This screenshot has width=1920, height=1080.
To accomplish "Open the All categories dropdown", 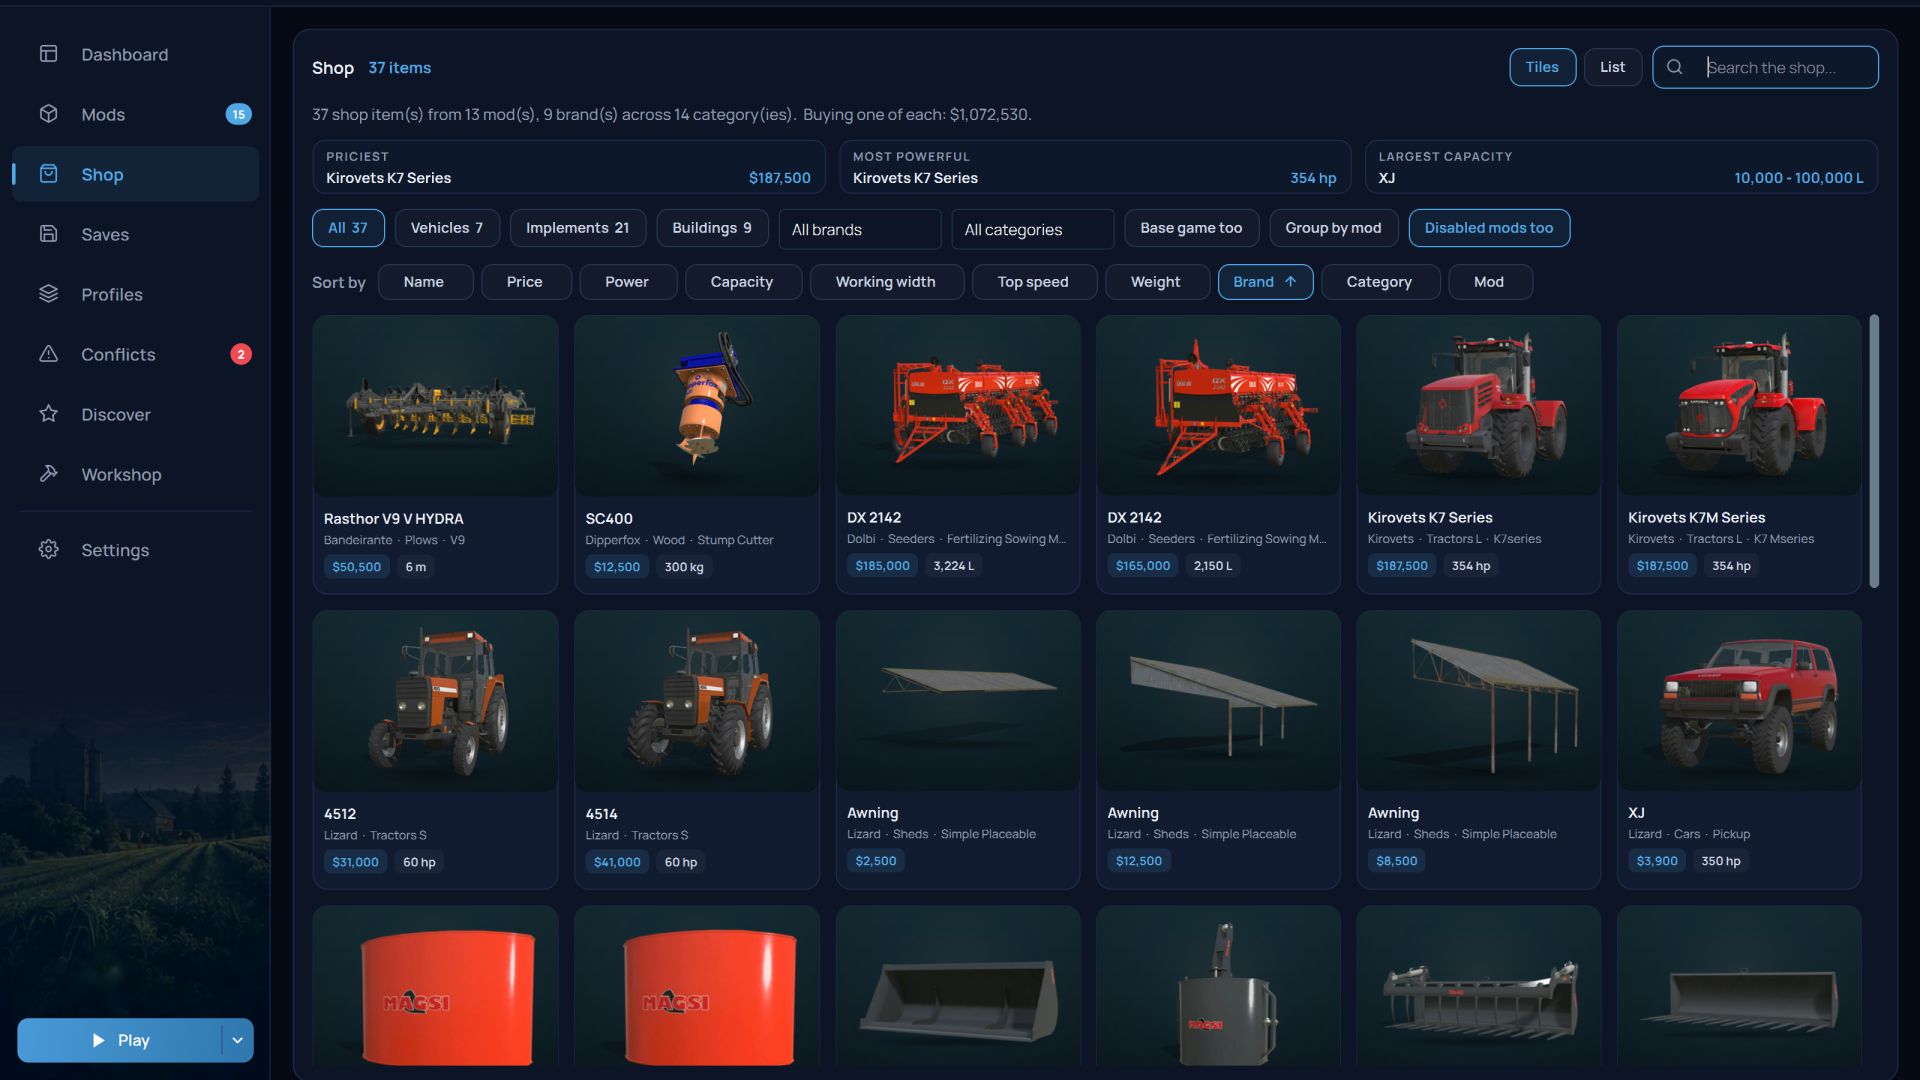I will click(1032, 229).
